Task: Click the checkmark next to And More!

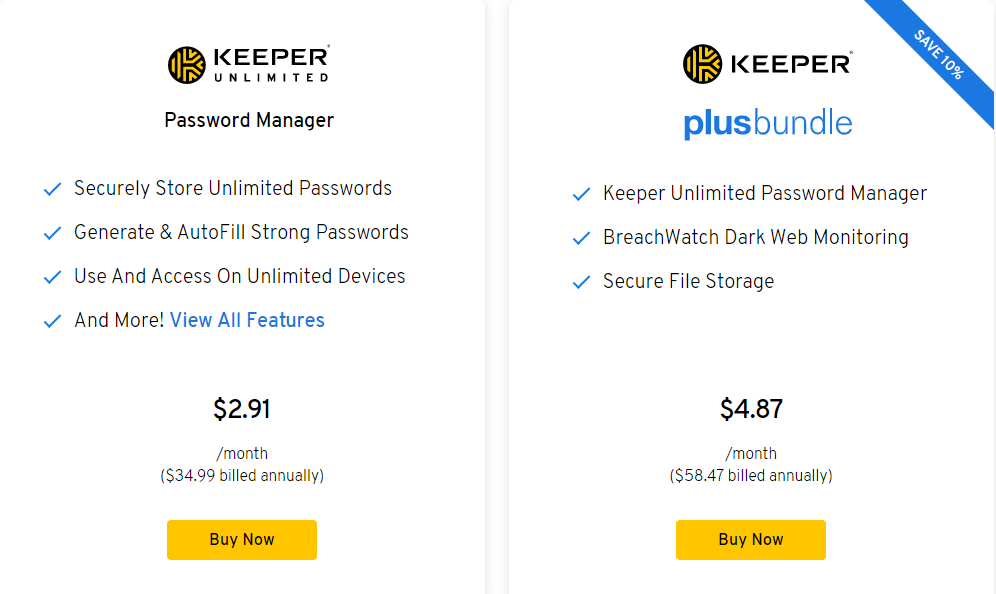Action: pos(52,321)
